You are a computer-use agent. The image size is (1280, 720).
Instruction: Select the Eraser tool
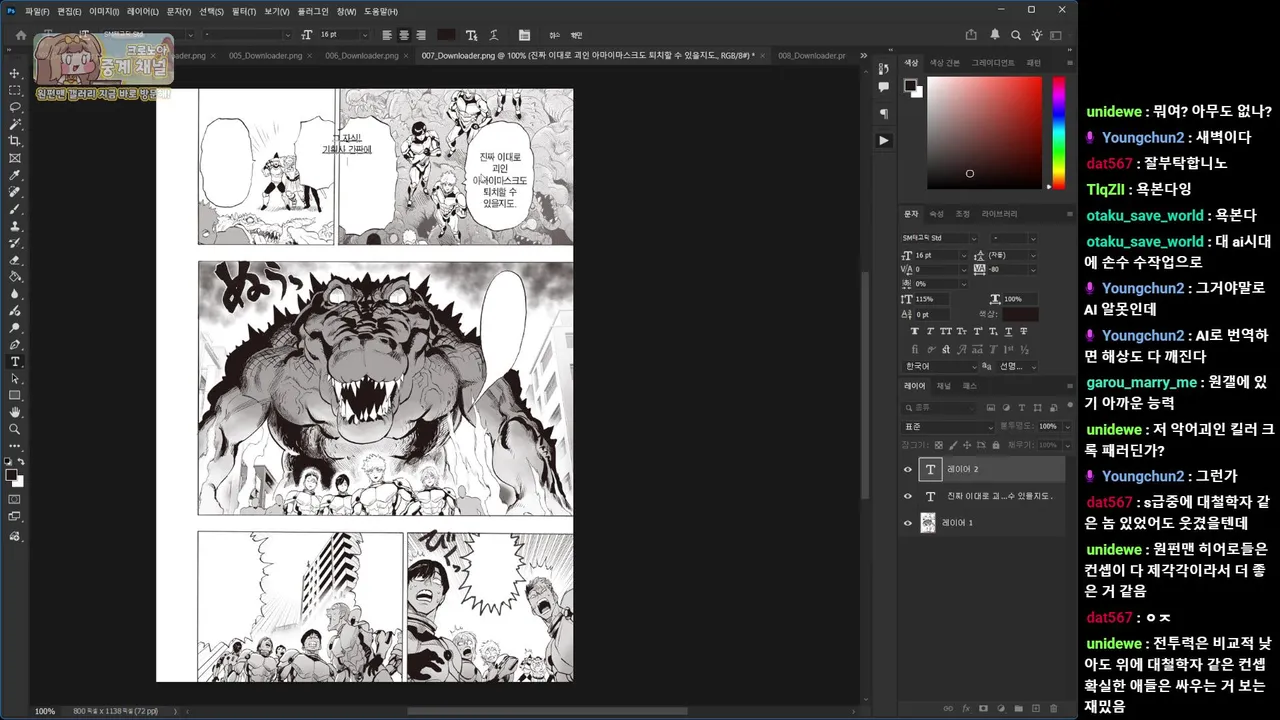(x=15, y=260)
